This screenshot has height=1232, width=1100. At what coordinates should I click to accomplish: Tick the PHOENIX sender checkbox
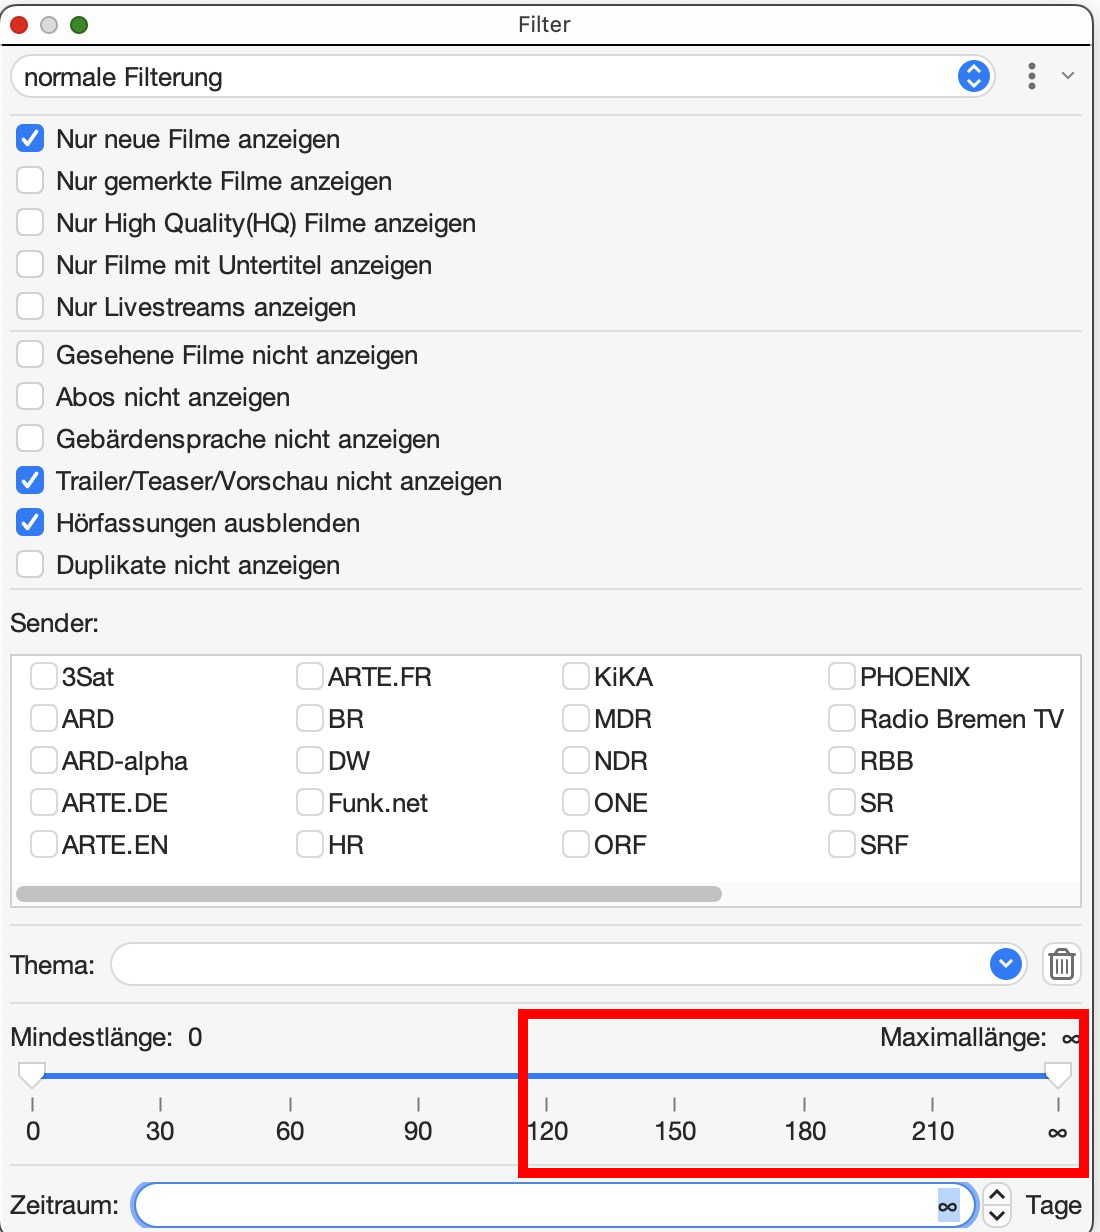842,677
